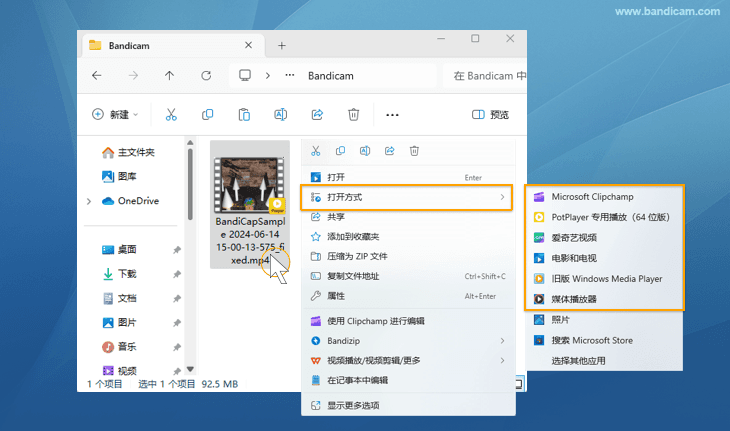Refresh the Bandicam folder view
The height and width of the screenshot is (431, 730).
[x=206, y=75]
